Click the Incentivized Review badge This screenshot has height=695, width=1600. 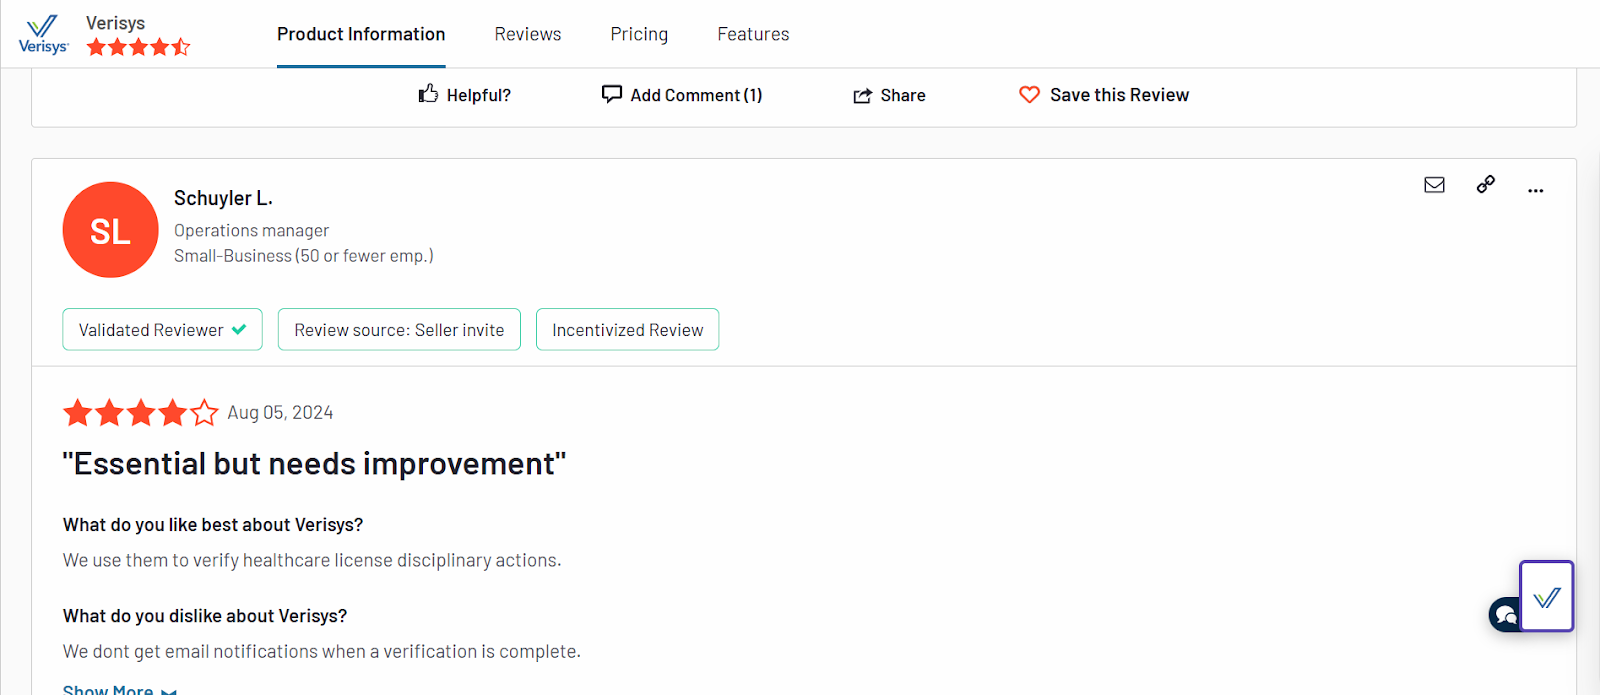click(627, 330)
